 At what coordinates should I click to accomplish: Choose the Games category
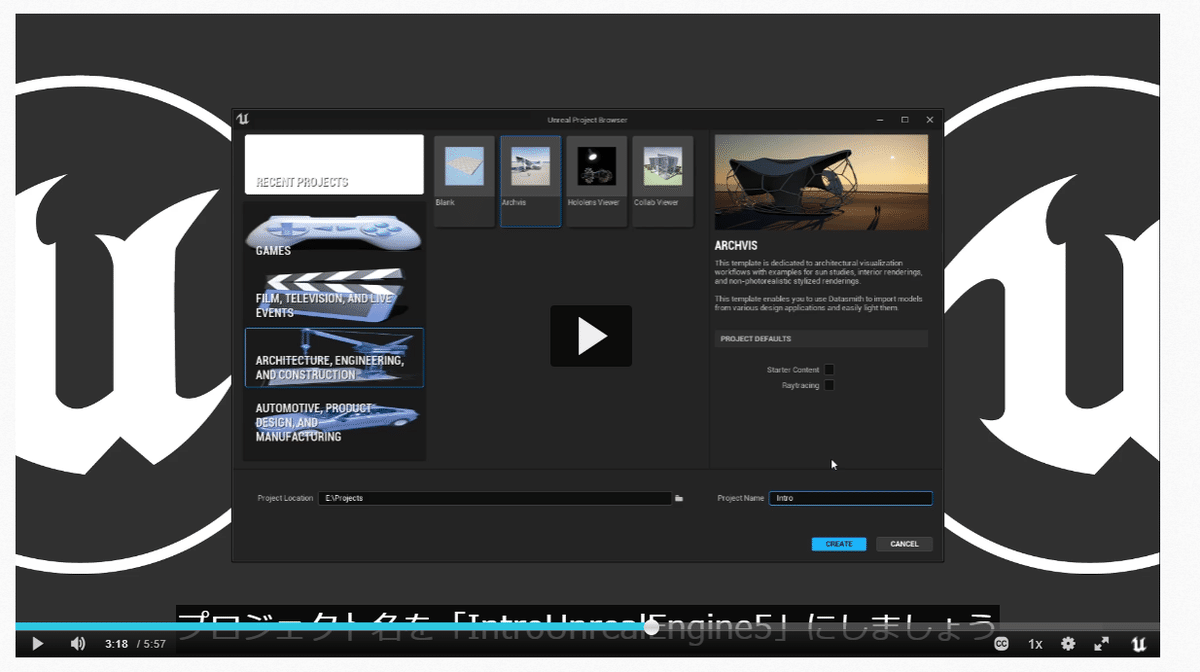click(334, 232)
